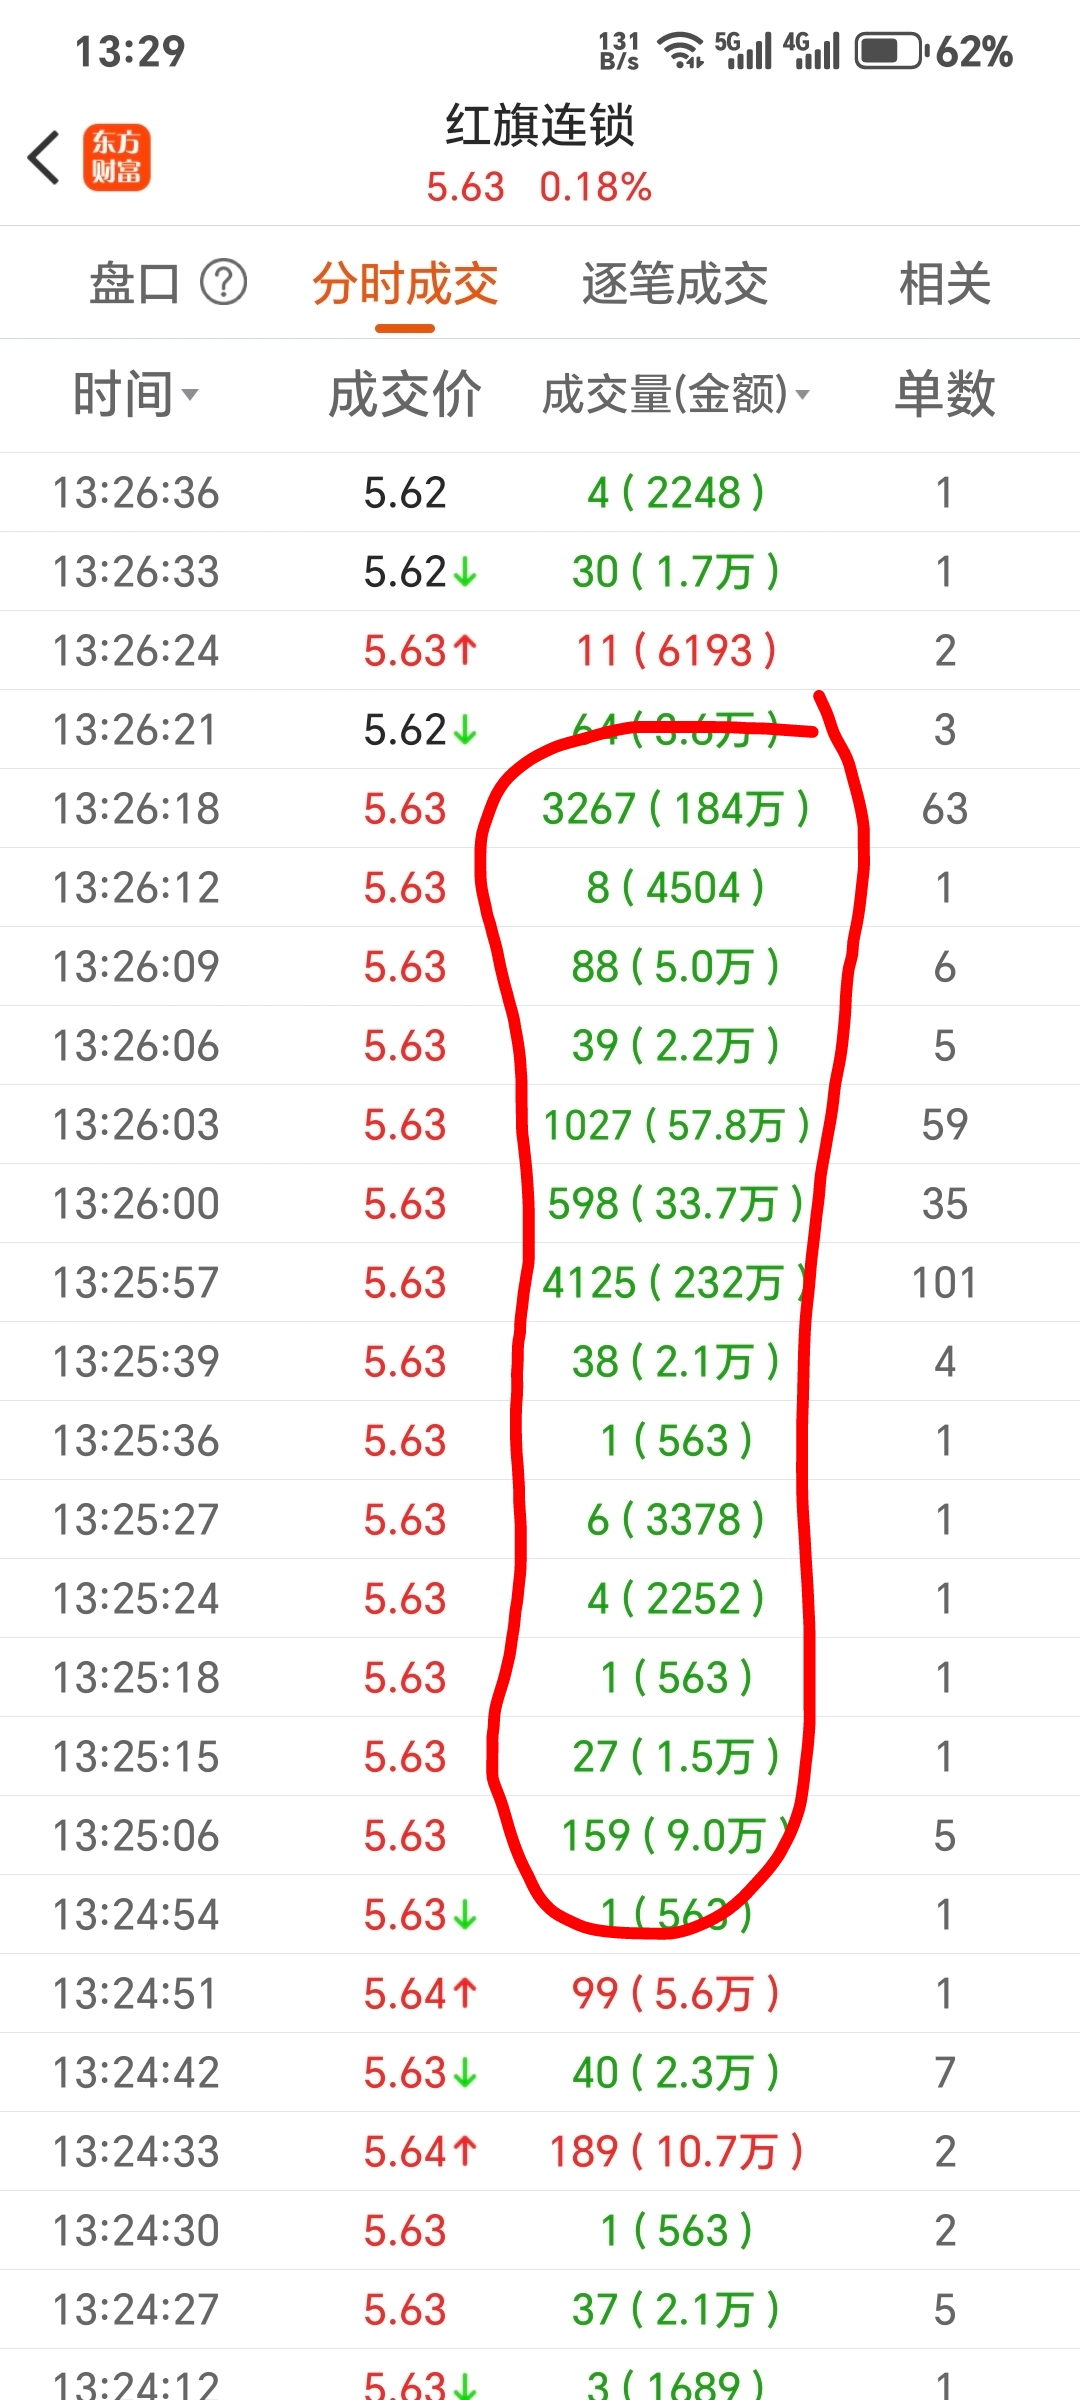
Task: Select the 13:25:18 time cell
Action: click(x=136, y=1678)
